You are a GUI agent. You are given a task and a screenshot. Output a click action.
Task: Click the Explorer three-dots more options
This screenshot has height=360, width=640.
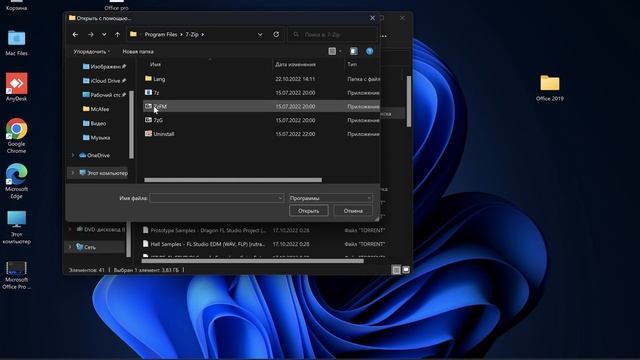click(x=383, y=36)
